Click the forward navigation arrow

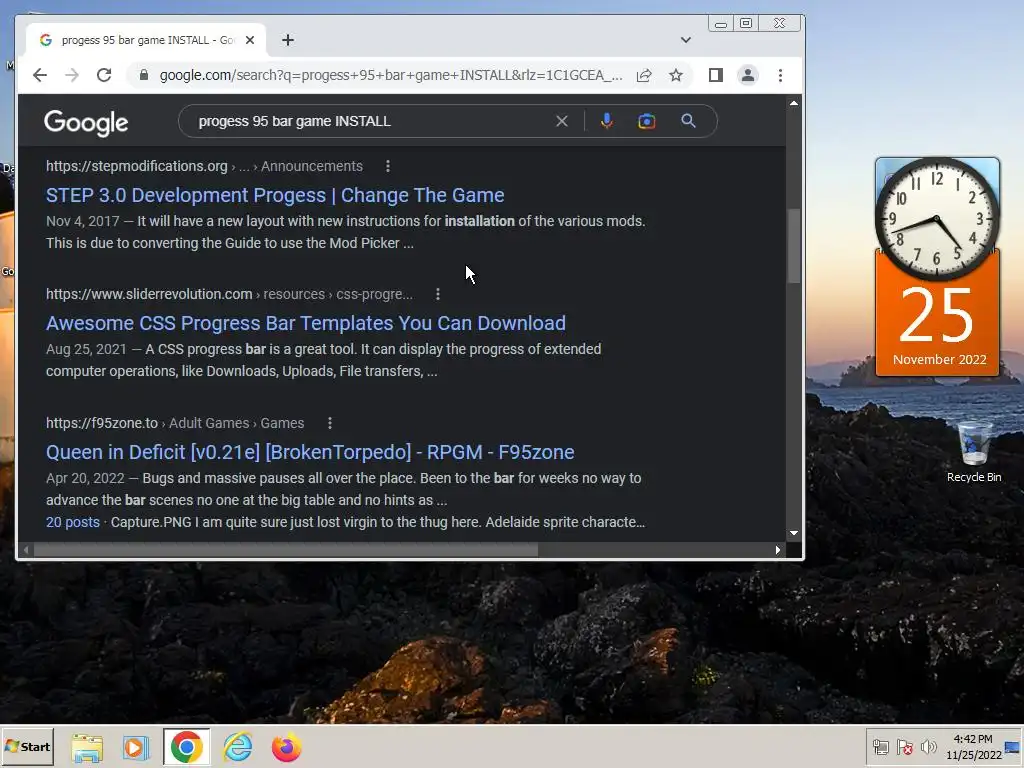pos(72,75)
